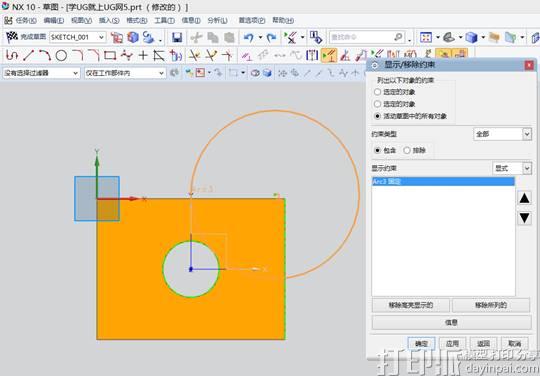Select the Quick Extend tool
This screenshot has width=540, height=376.
tap(211, 55)
